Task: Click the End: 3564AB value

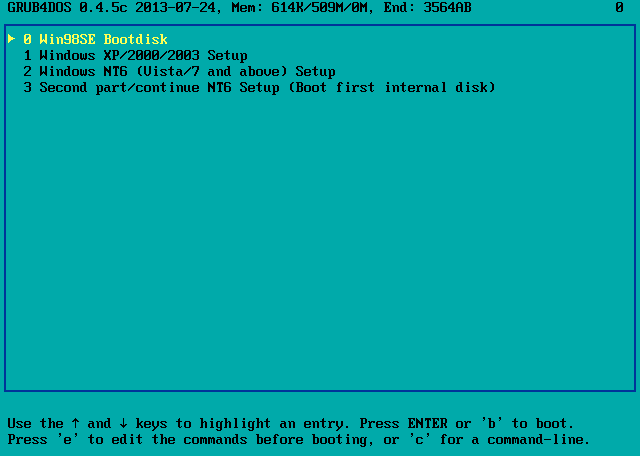Action: pyautogui.click(x=428, y=8)
